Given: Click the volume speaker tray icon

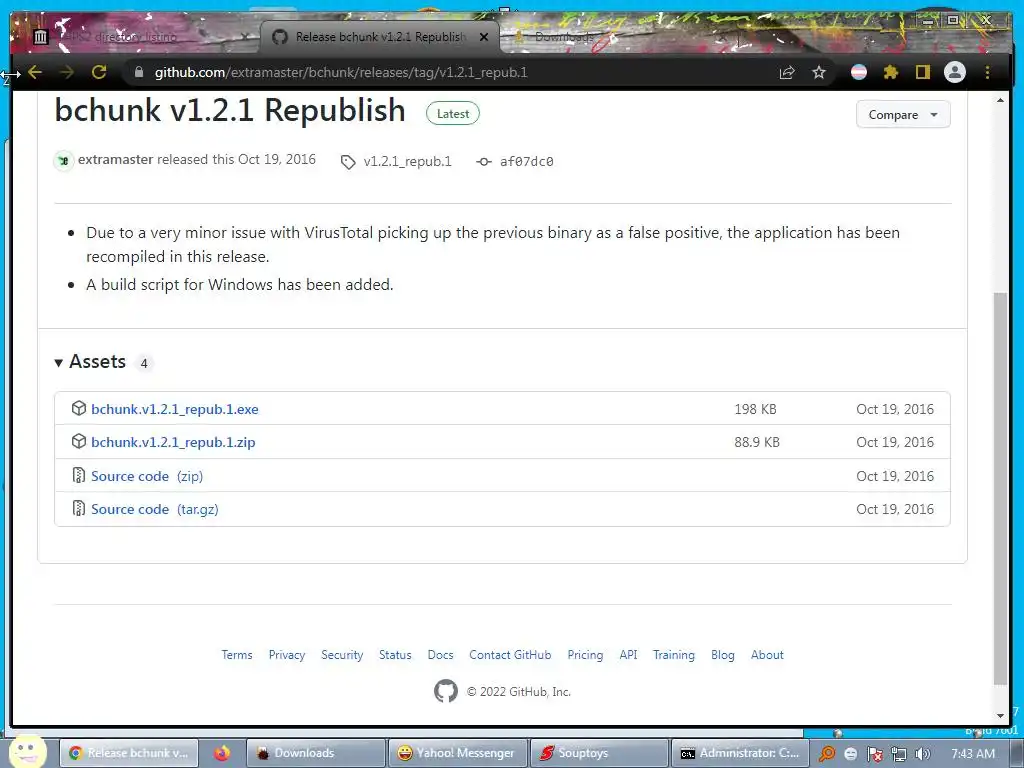Looking at the screenshot, I should click(922, 754).
